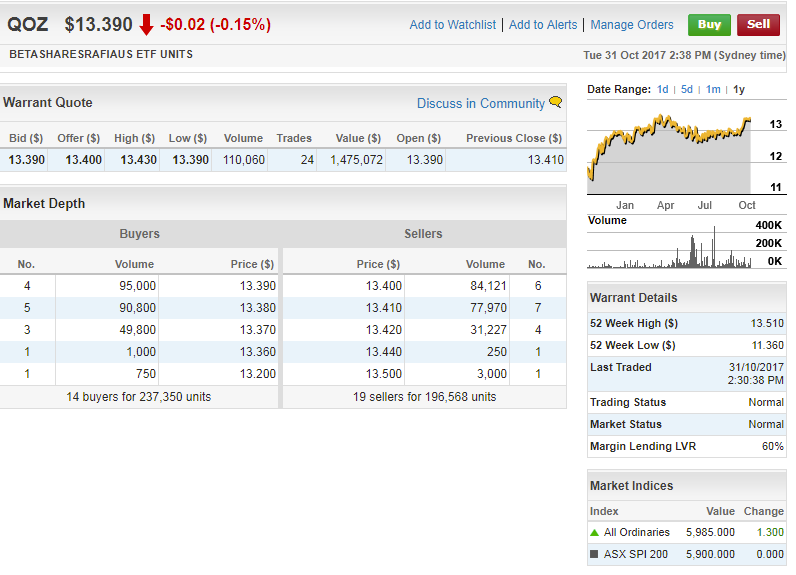Click the one-year price chart
The image size is (796, 575).
[x=669, y=153]
